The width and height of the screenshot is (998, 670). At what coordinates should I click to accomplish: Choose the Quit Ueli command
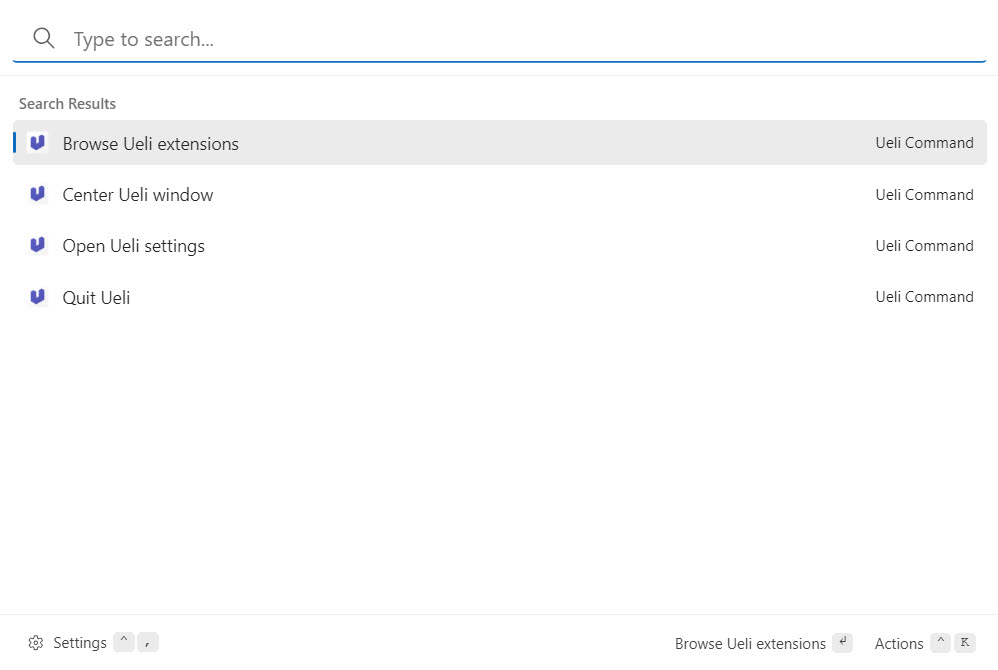pos(500,297)
